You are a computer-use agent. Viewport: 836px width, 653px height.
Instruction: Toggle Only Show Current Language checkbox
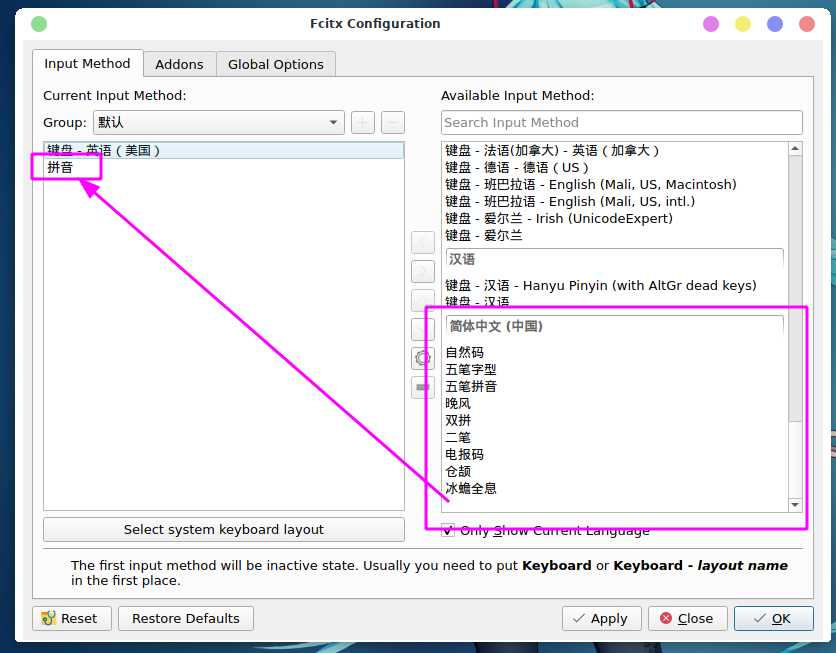click(448, 531)
